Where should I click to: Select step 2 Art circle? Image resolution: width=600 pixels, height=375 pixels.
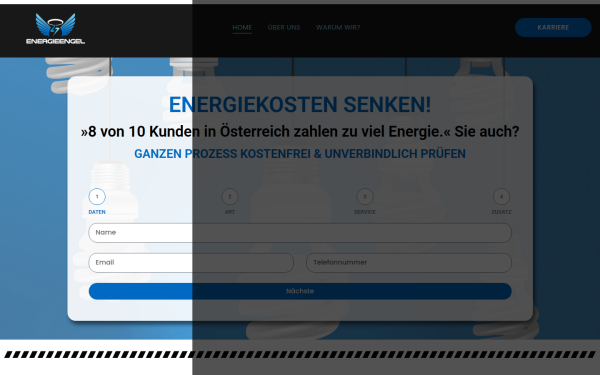tap(230, 197)
